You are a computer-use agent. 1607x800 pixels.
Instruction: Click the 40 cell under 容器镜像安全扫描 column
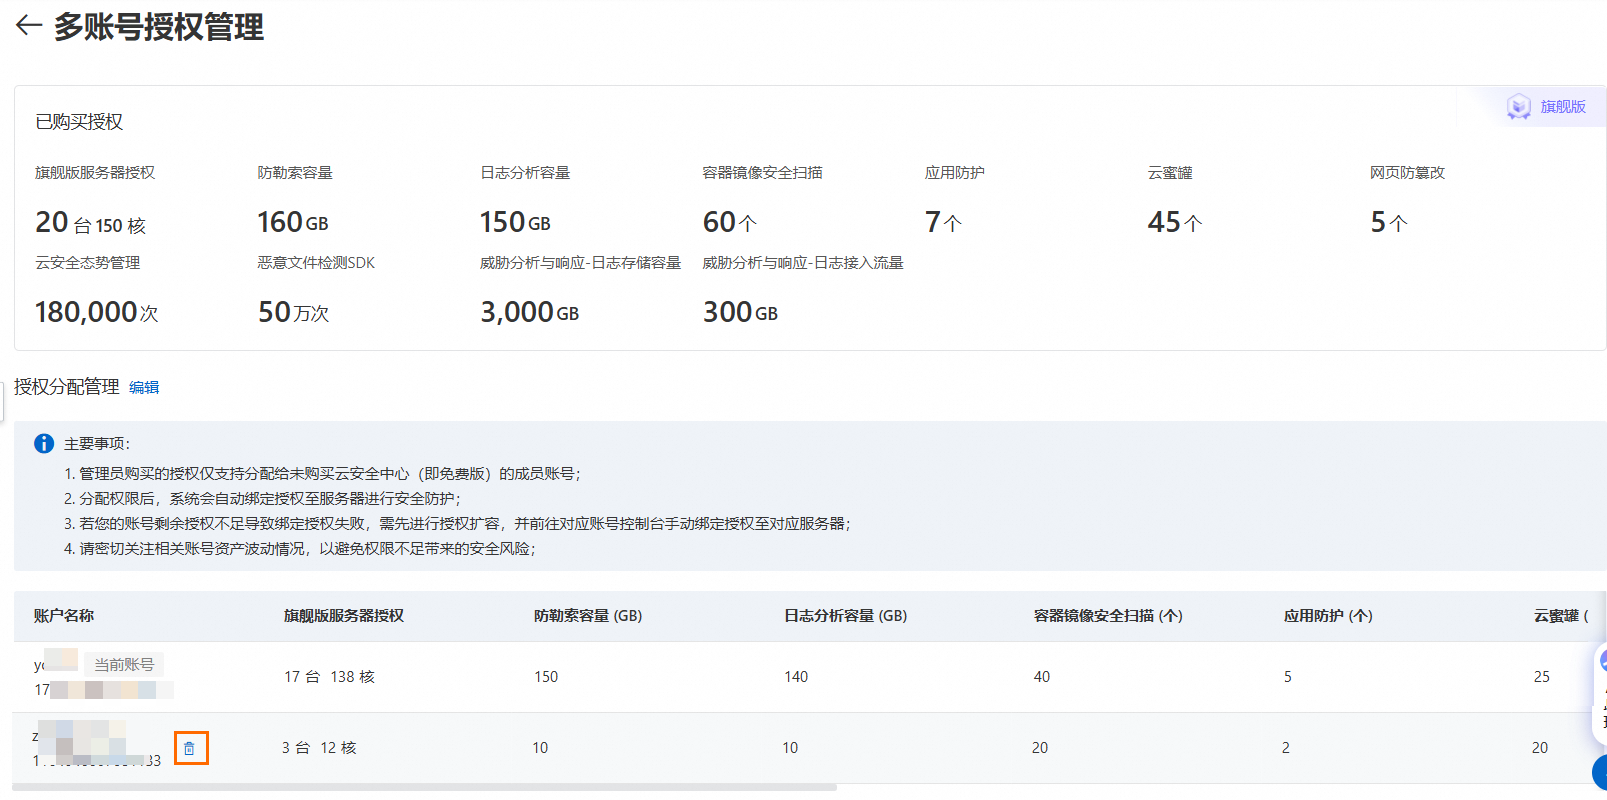tap(1042, 677)
